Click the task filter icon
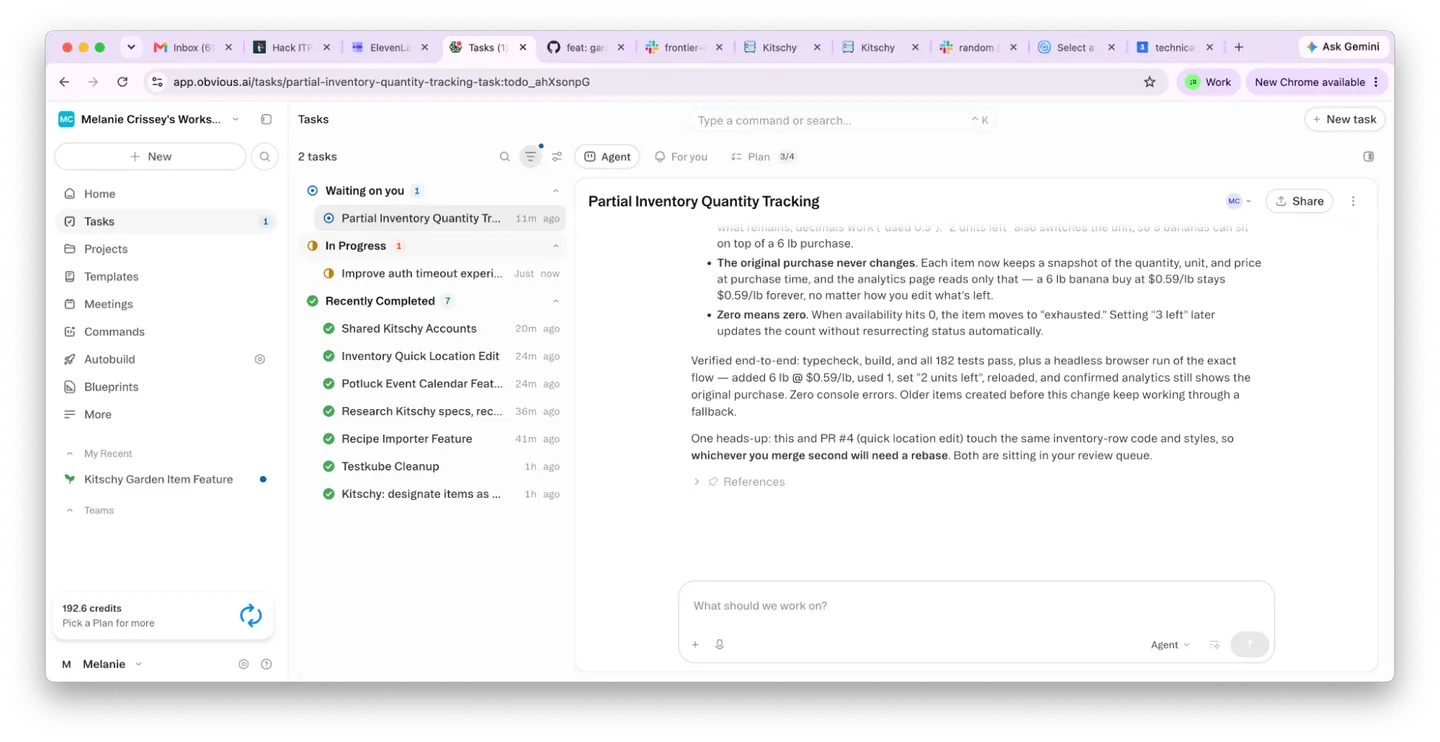Screen dimensions: 1440x742 tap(531, 156)
